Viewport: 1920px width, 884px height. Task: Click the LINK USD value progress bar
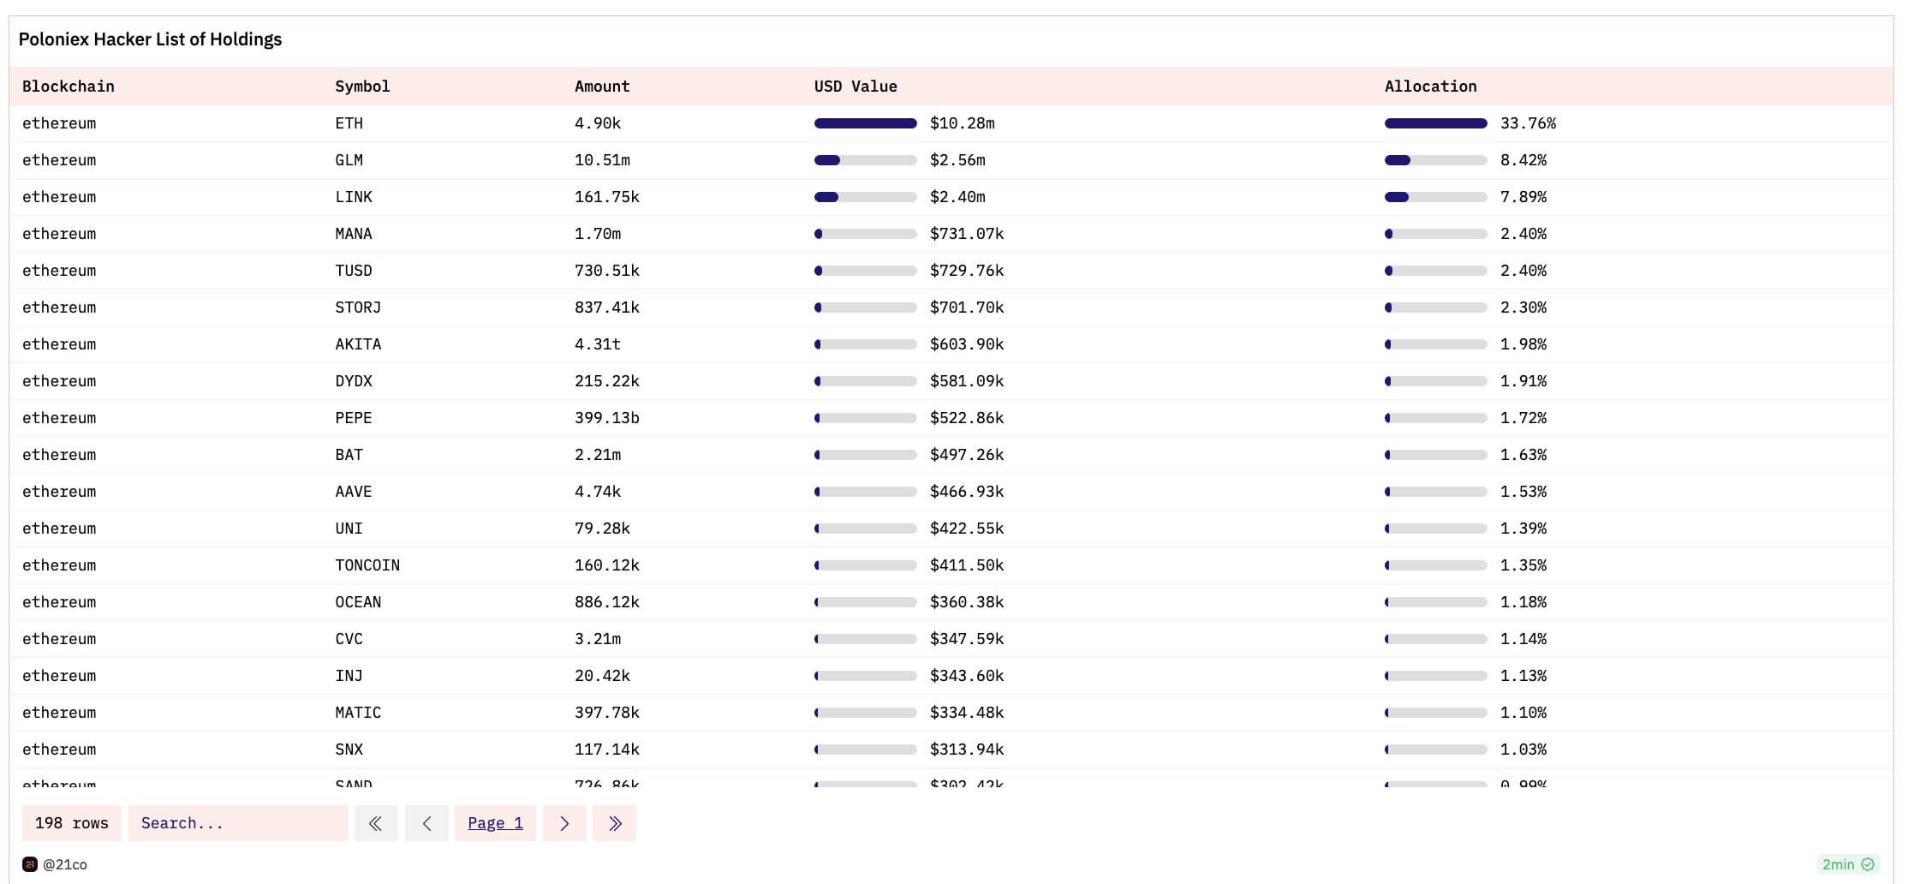[x=865, y=197]
